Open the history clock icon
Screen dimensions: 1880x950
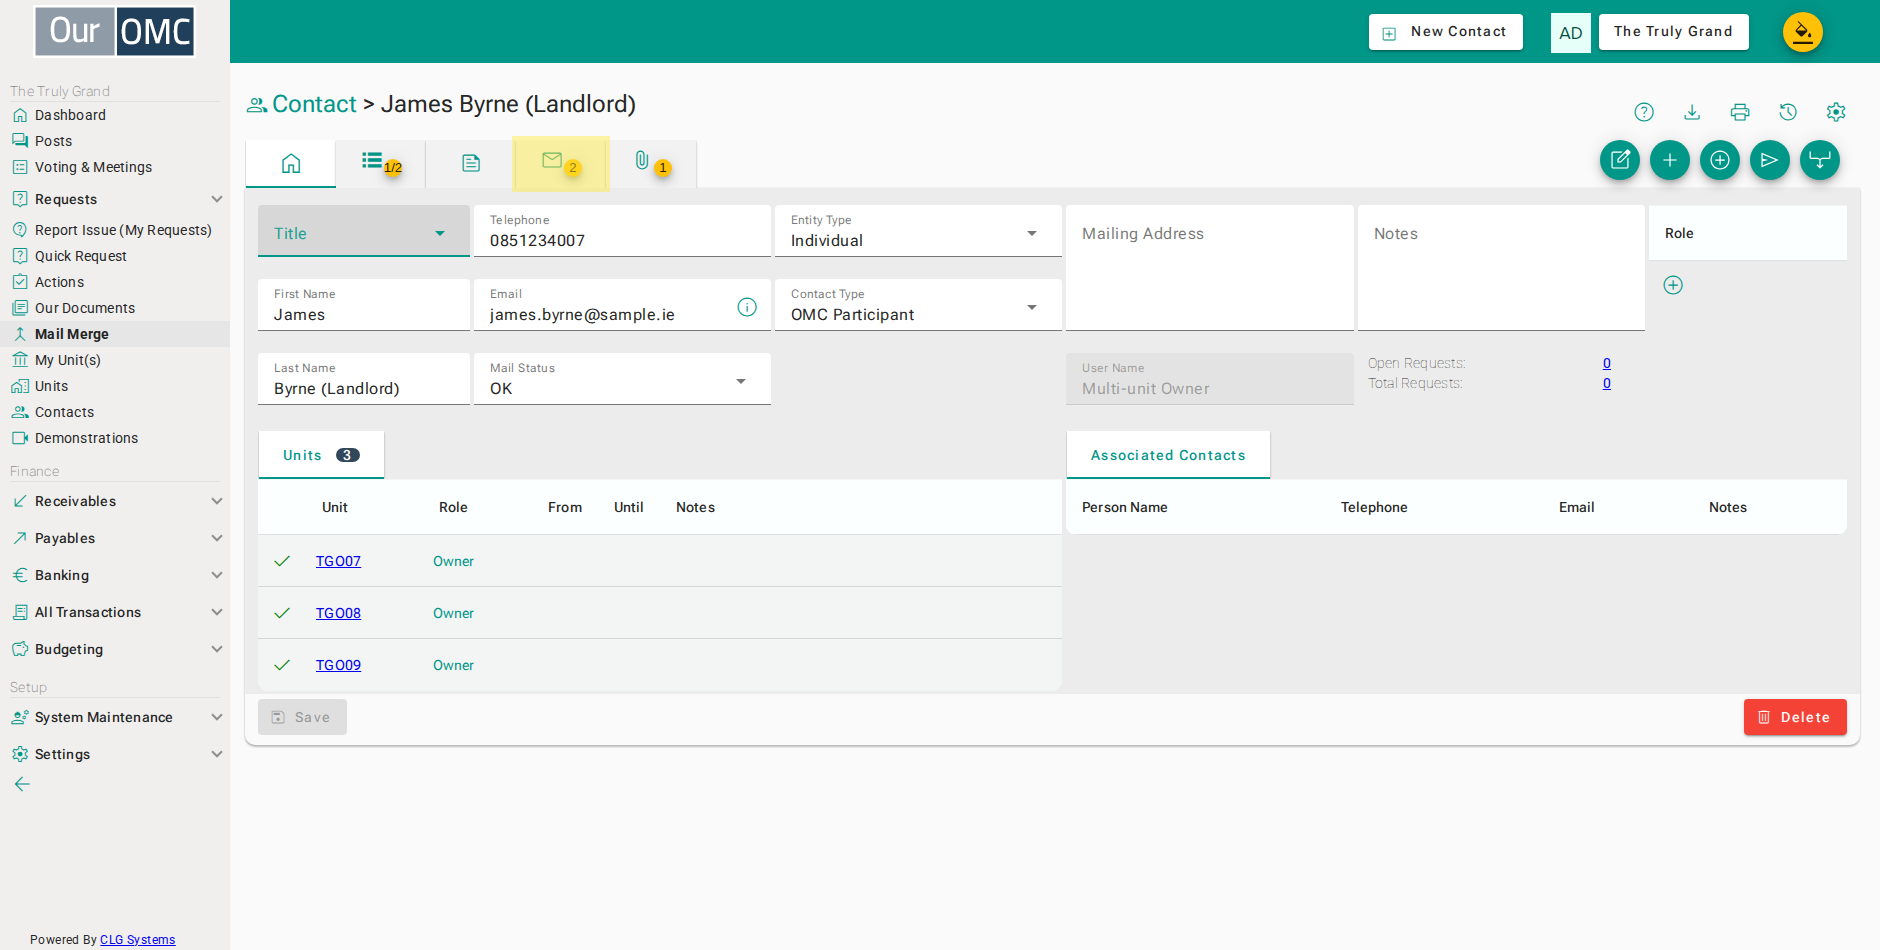click(1788, 112)
